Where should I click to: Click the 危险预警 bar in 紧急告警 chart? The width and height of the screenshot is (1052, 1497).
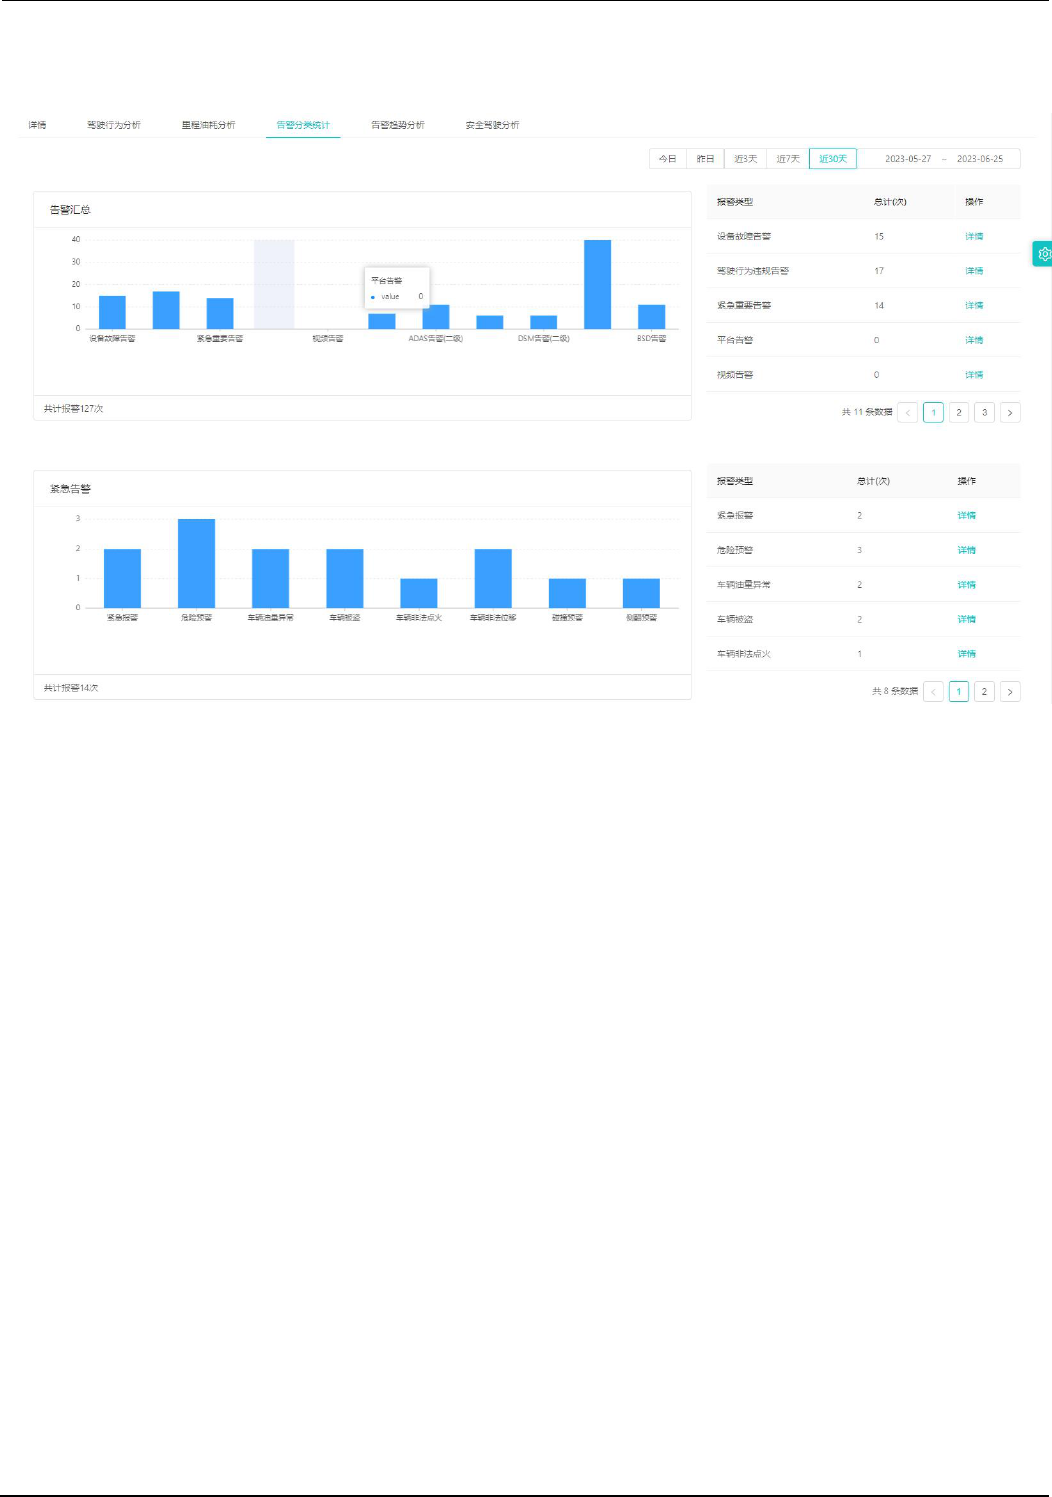coord(196,563)
